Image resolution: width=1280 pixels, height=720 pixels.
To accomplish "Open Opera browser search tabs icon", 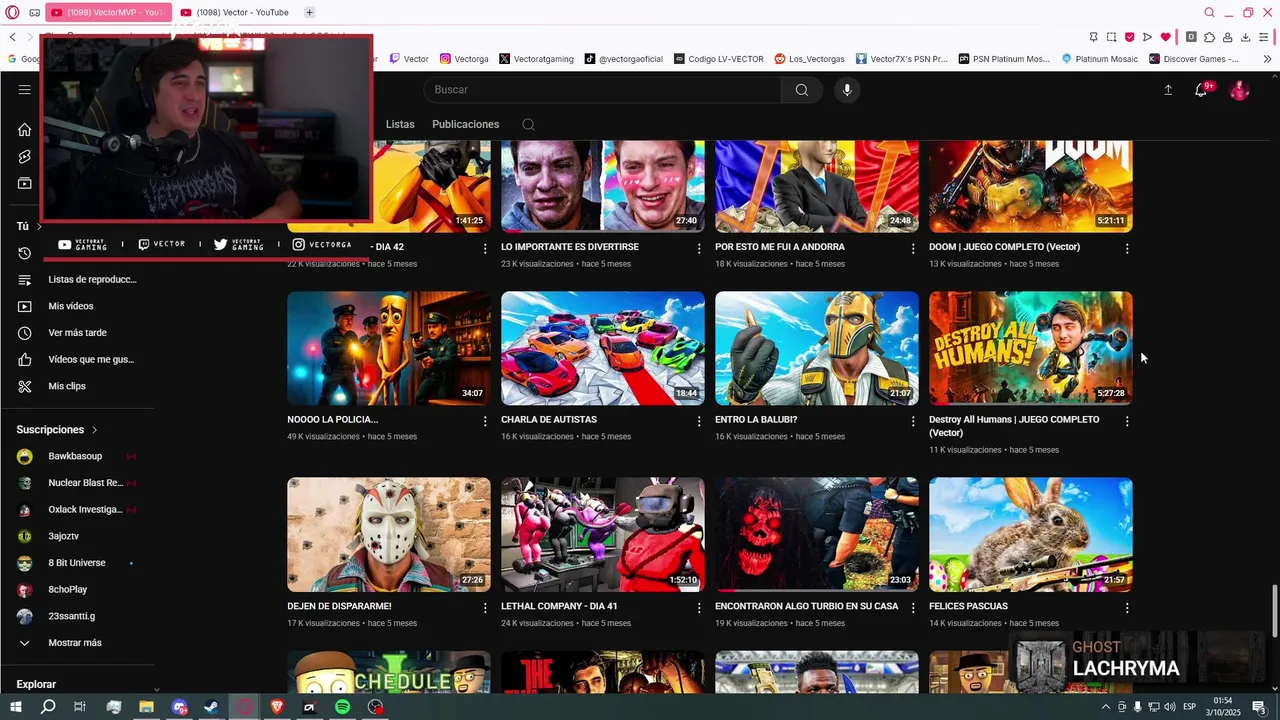I will click(1209, 12).
